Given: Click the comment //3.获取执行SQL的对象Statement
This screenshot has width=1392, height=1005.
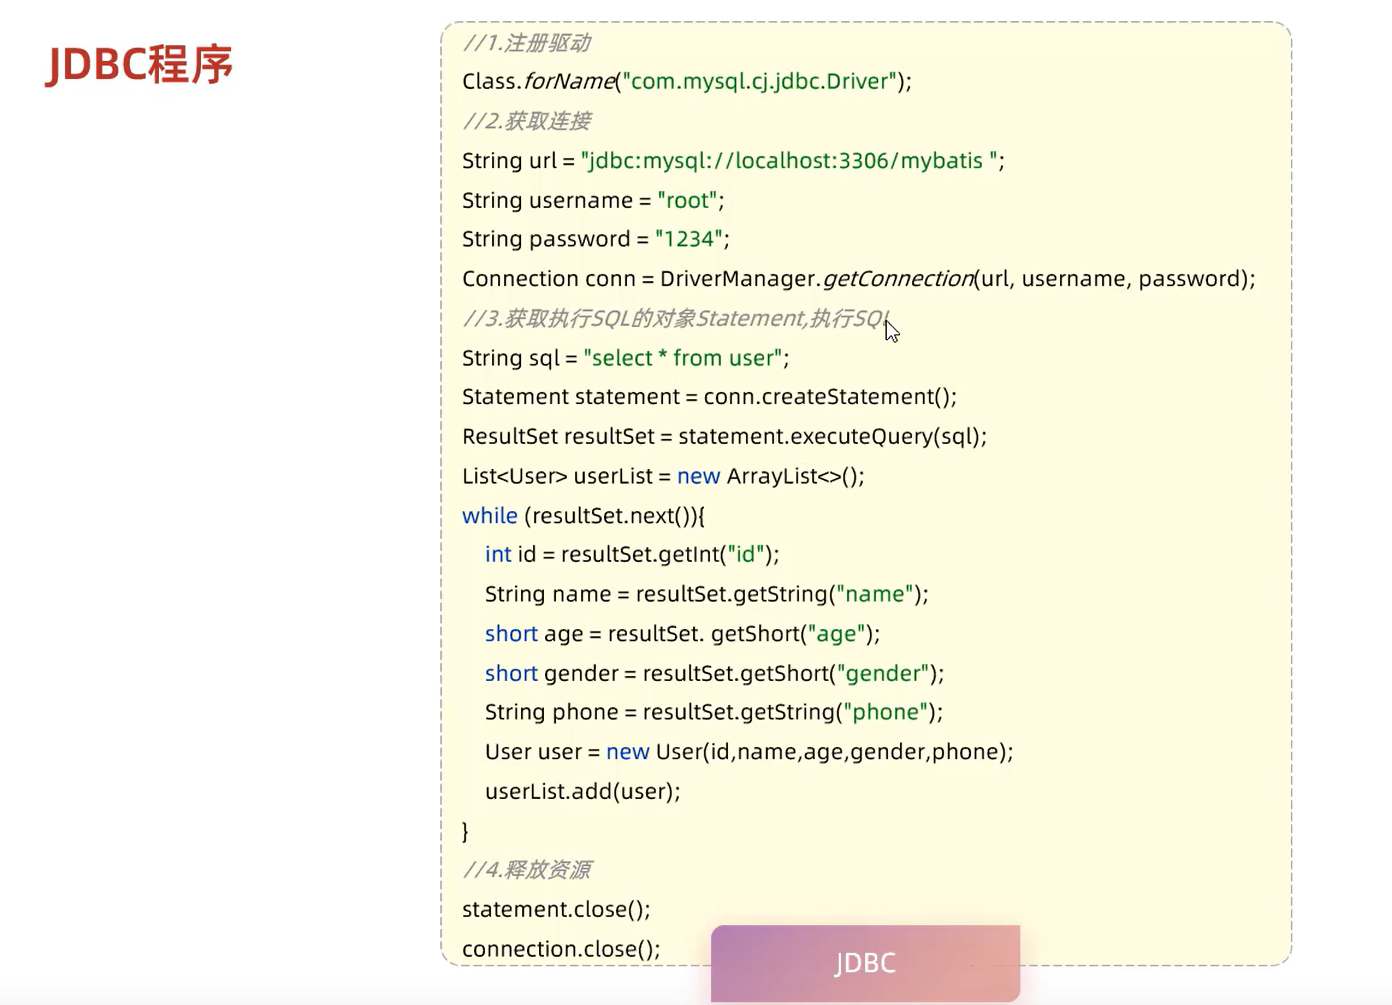Looking at the screenshot, I should 675,318.
